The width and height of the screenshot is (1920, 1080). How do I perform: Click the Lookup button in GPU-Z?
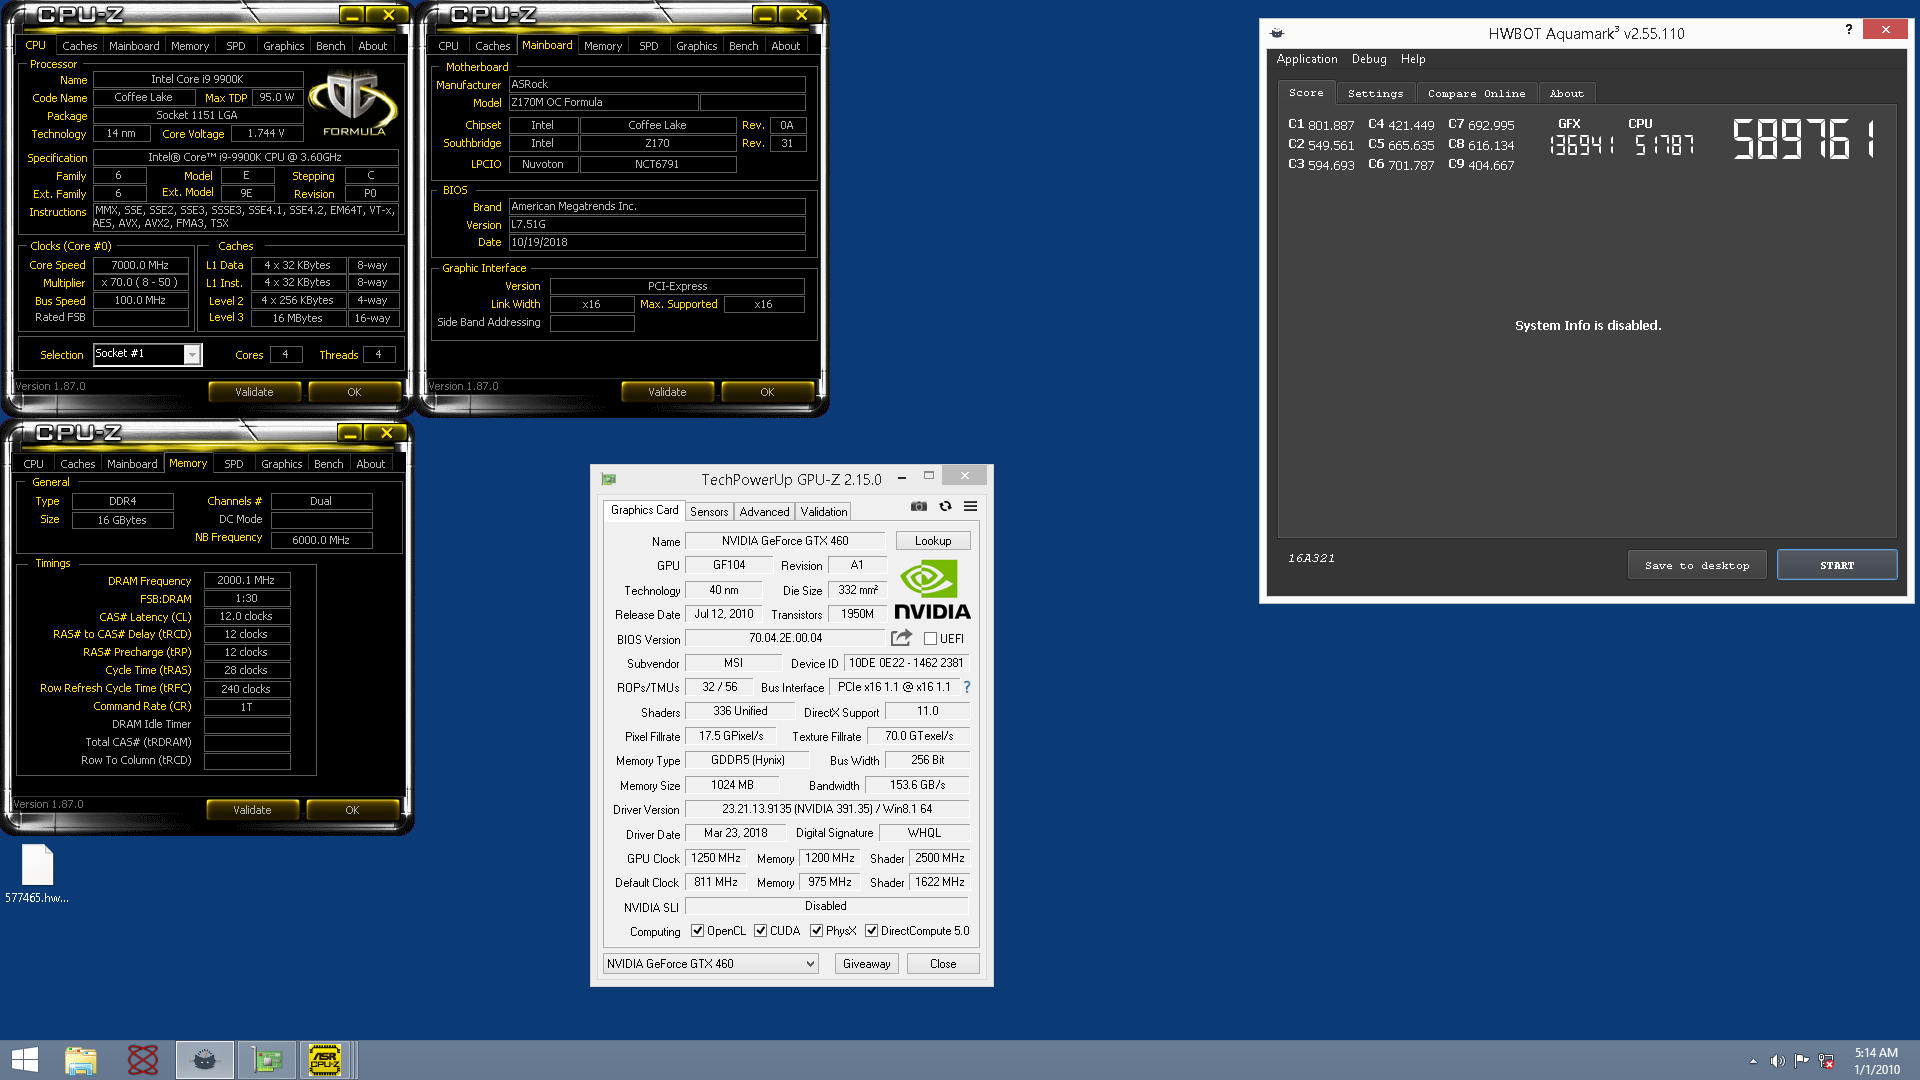(x=932, y=541)
